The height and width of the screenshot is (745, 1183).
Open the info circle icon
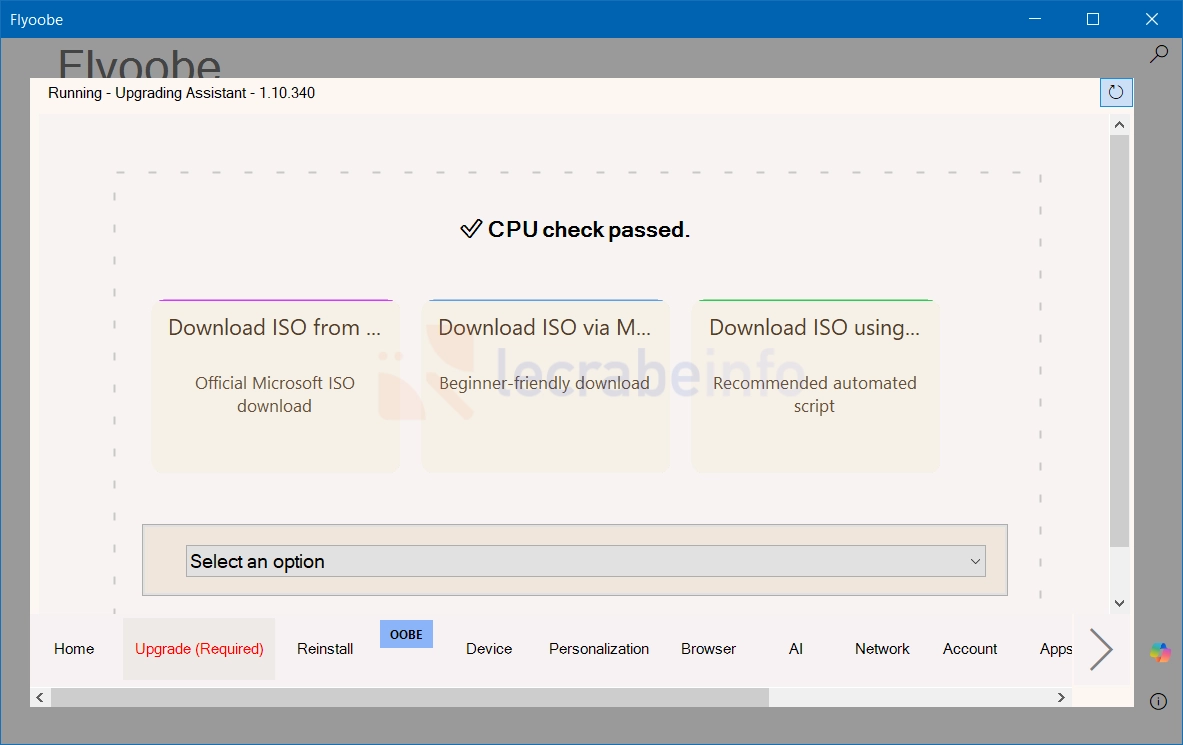[x=1158, y=701]
